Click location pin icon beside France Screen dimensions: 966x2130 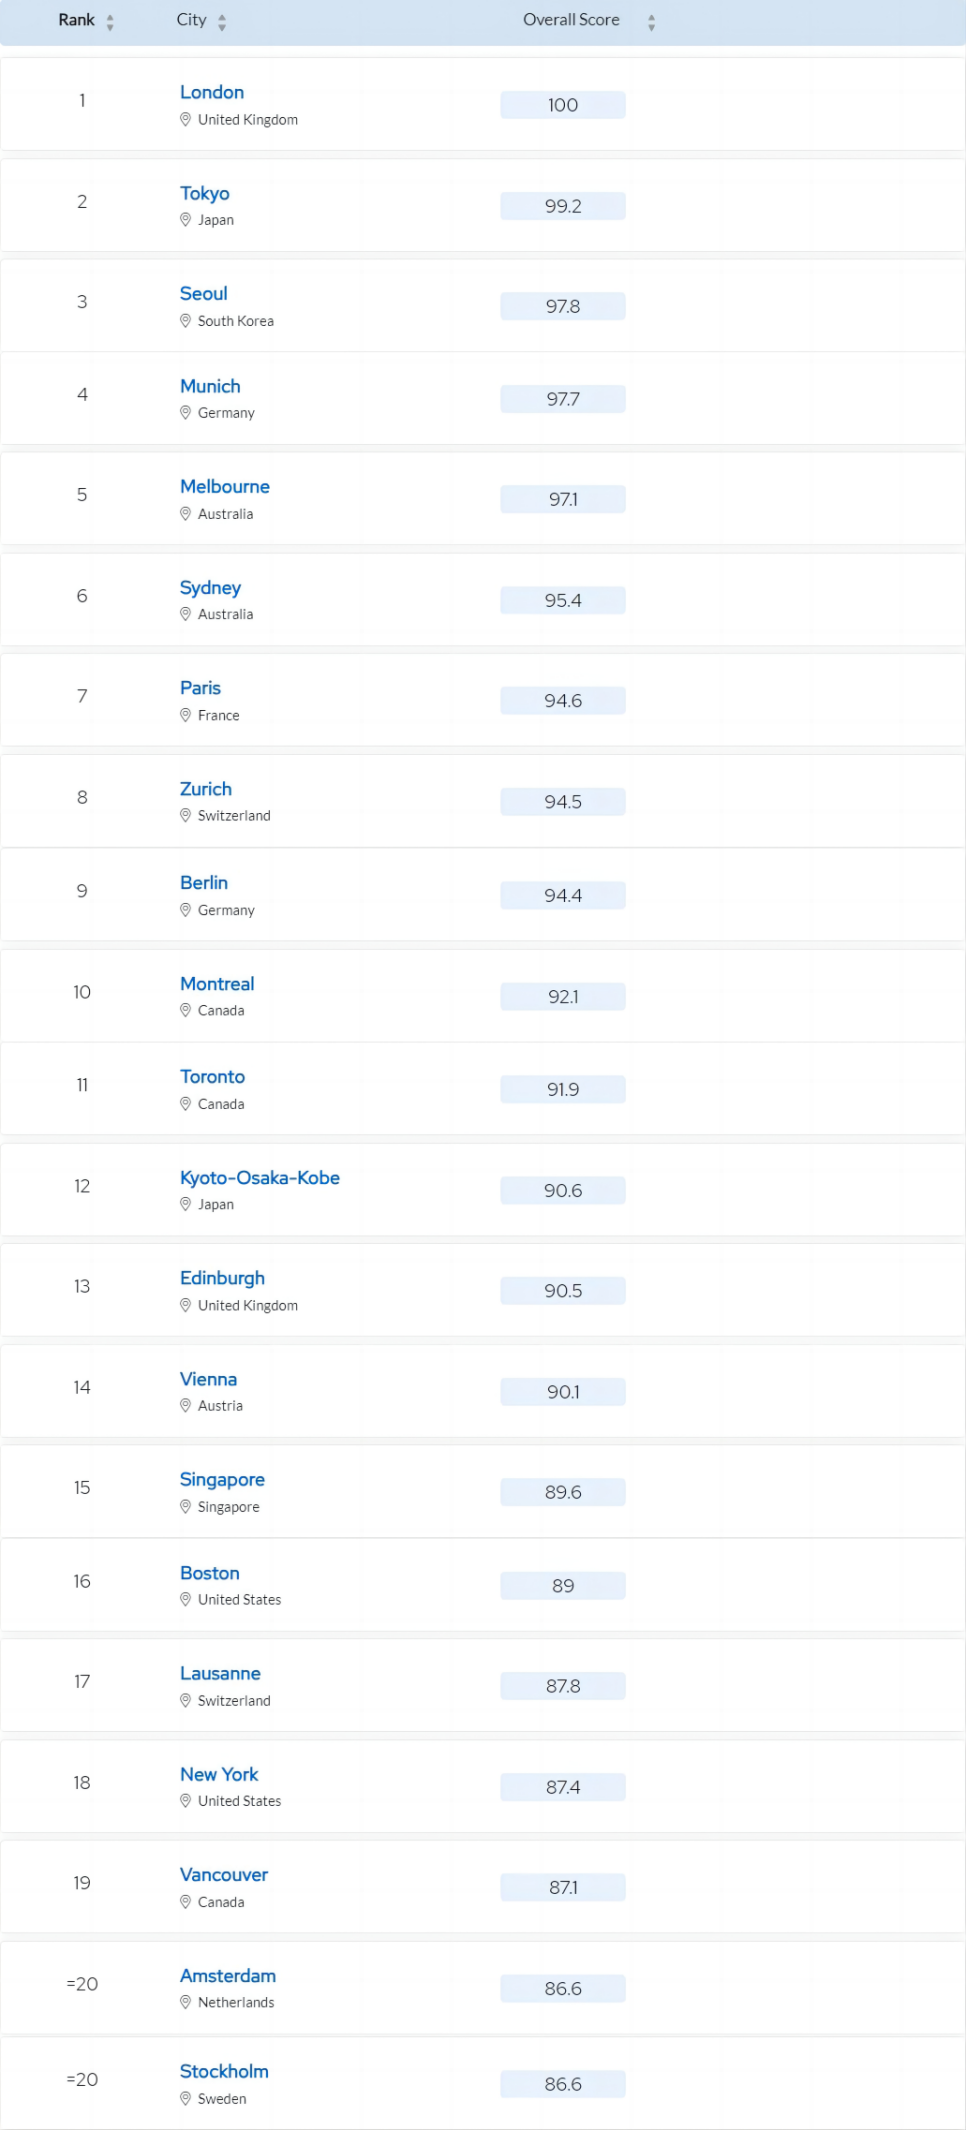point(185,714)
